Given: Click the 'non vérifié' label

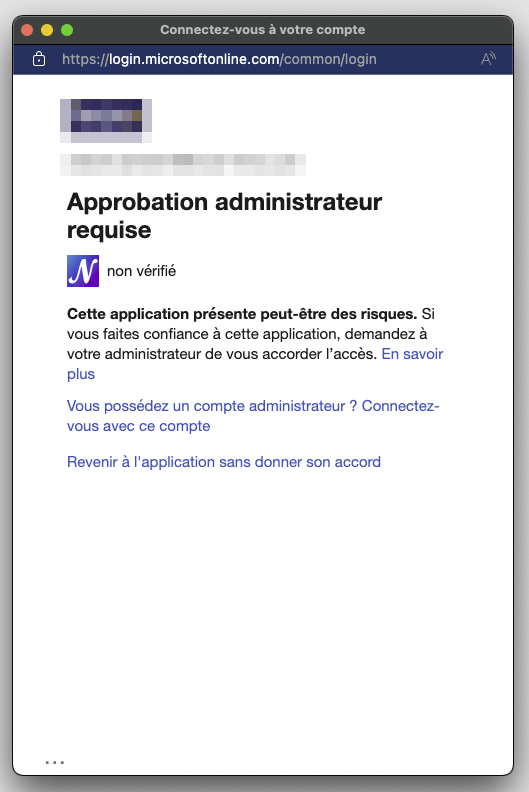Looking at the screenshot, I should click(141, 271).
